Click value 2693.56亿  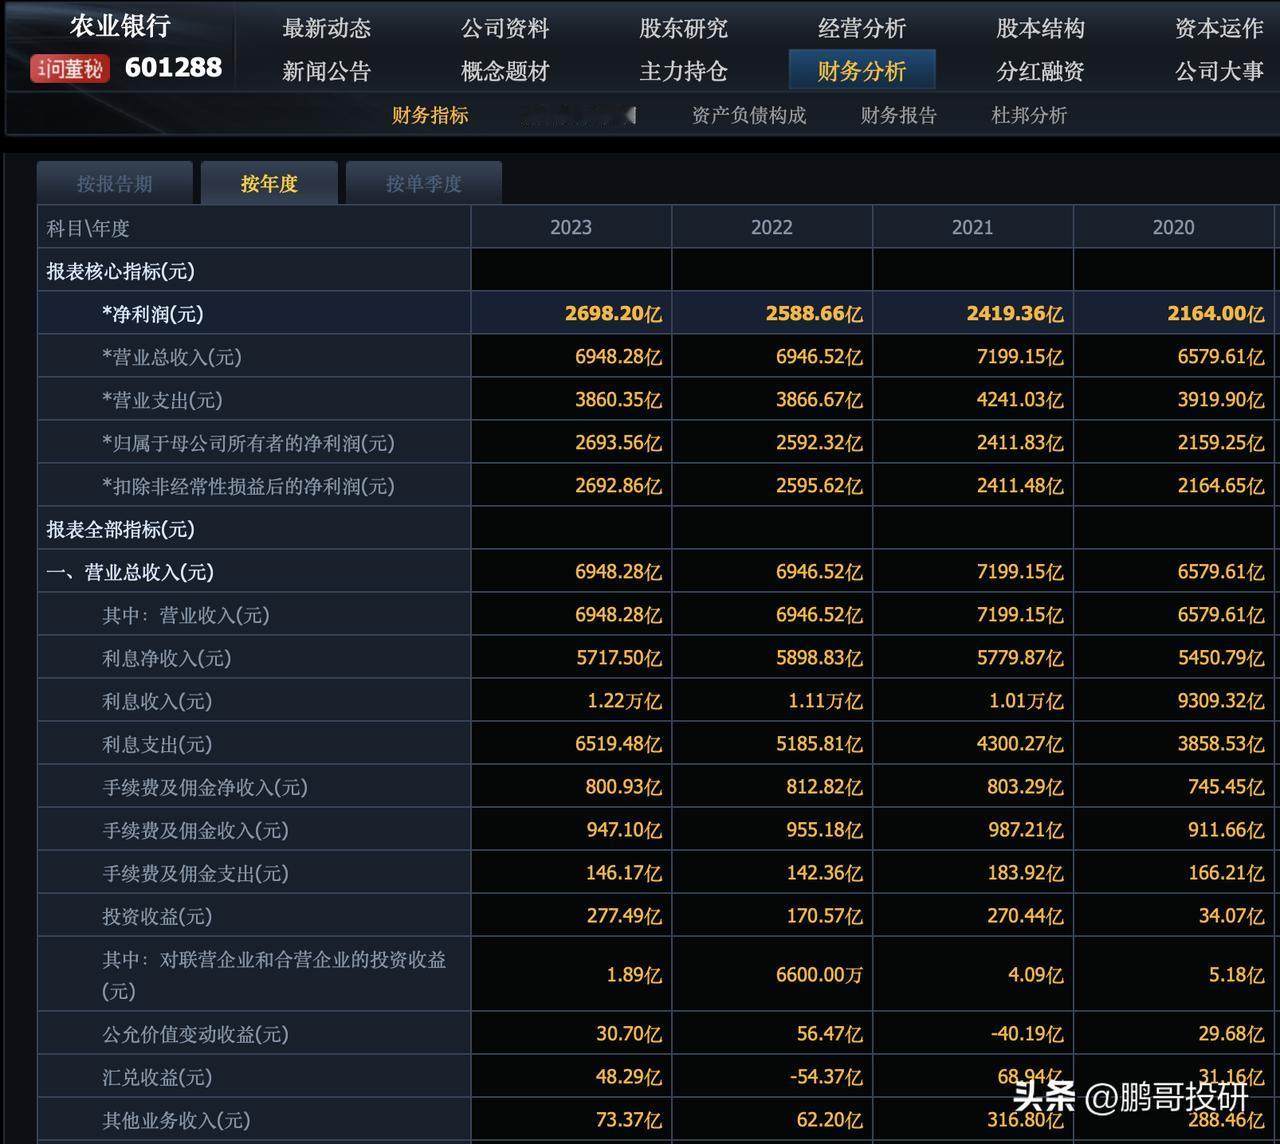[x=618, y=442]
